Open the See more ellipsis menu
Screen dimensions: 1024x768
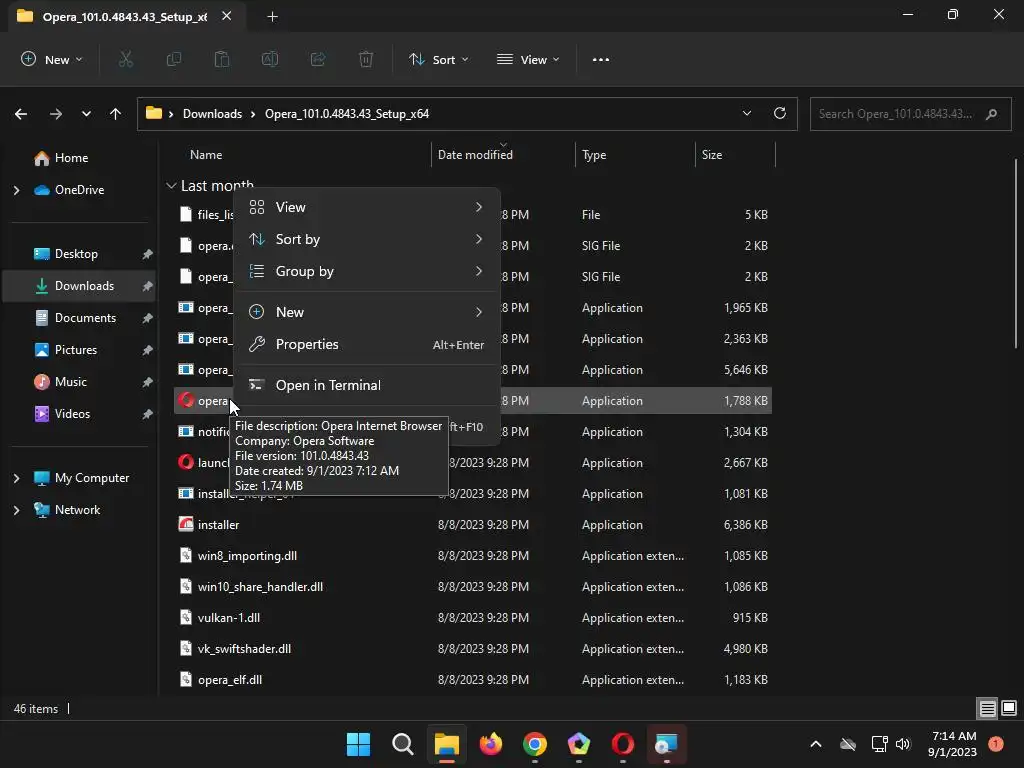click(x=601, y=59)
